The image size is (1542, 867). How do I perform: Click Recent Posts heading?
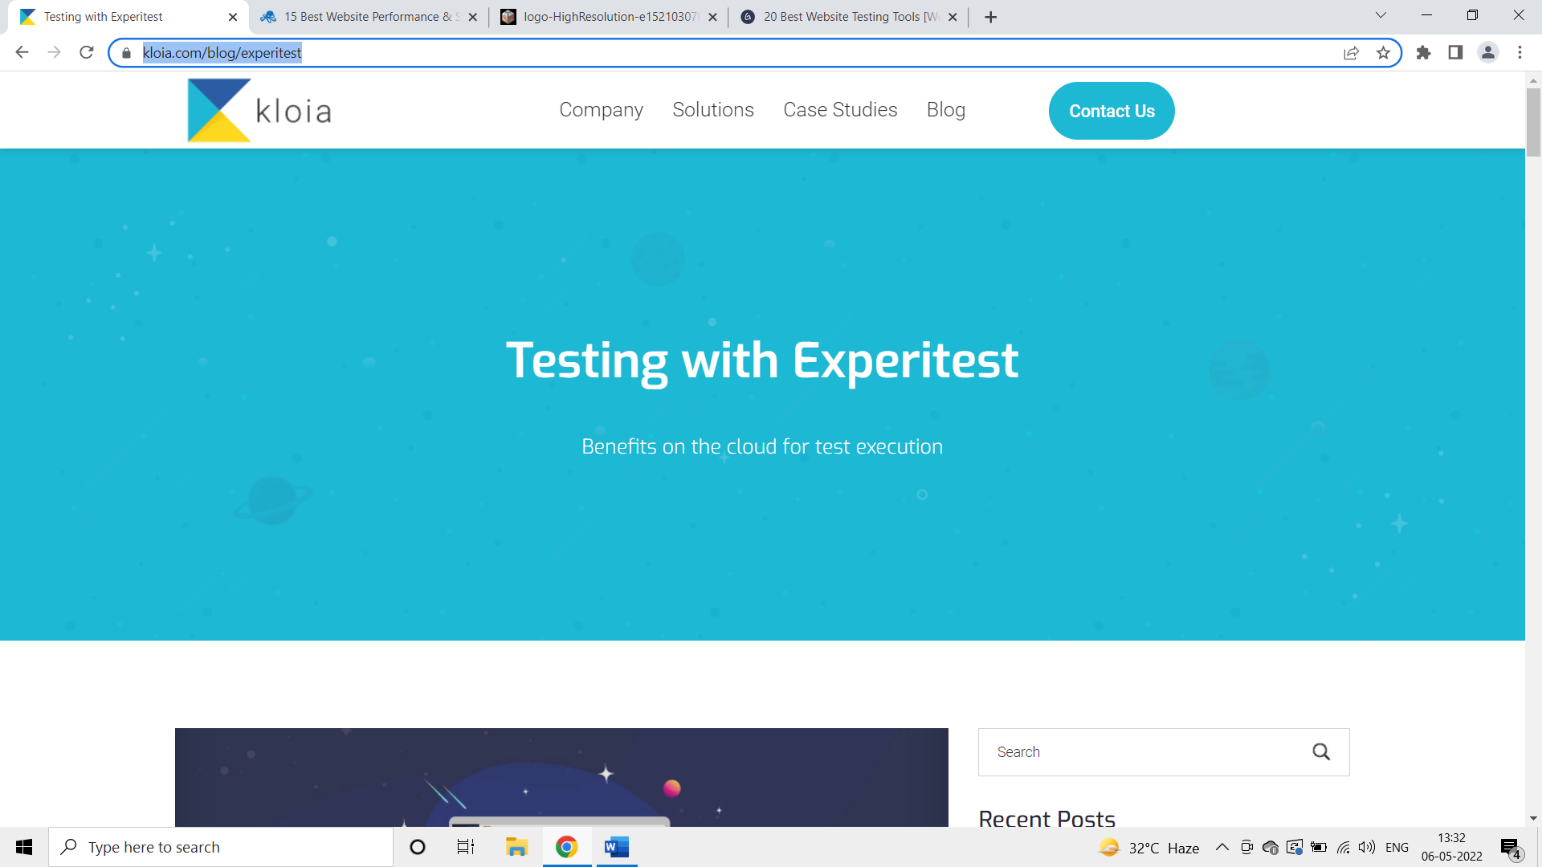tap(1047, 818)
